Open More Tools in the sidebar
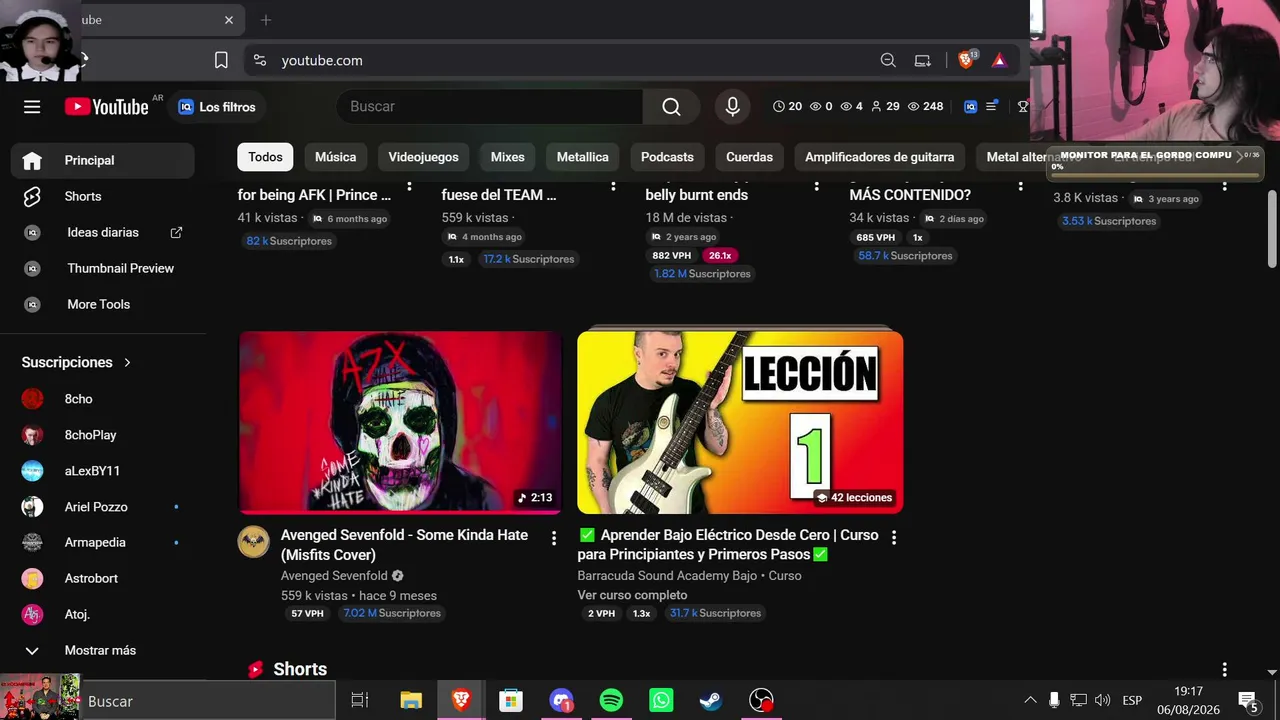The width and height of the screenshot is (1280, 720). (103, 304)
